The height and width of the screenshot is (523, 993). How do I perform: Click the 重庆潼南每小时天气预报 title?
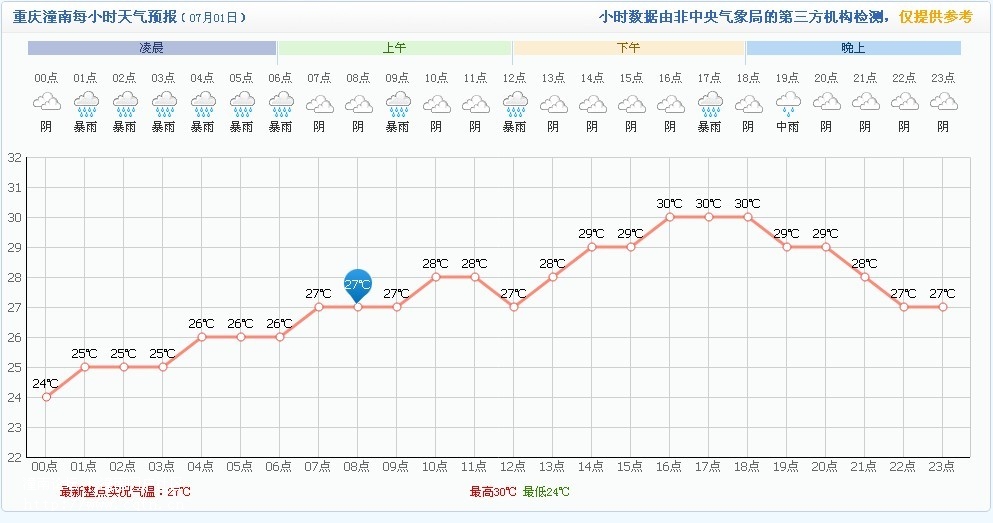coord(95,17)
